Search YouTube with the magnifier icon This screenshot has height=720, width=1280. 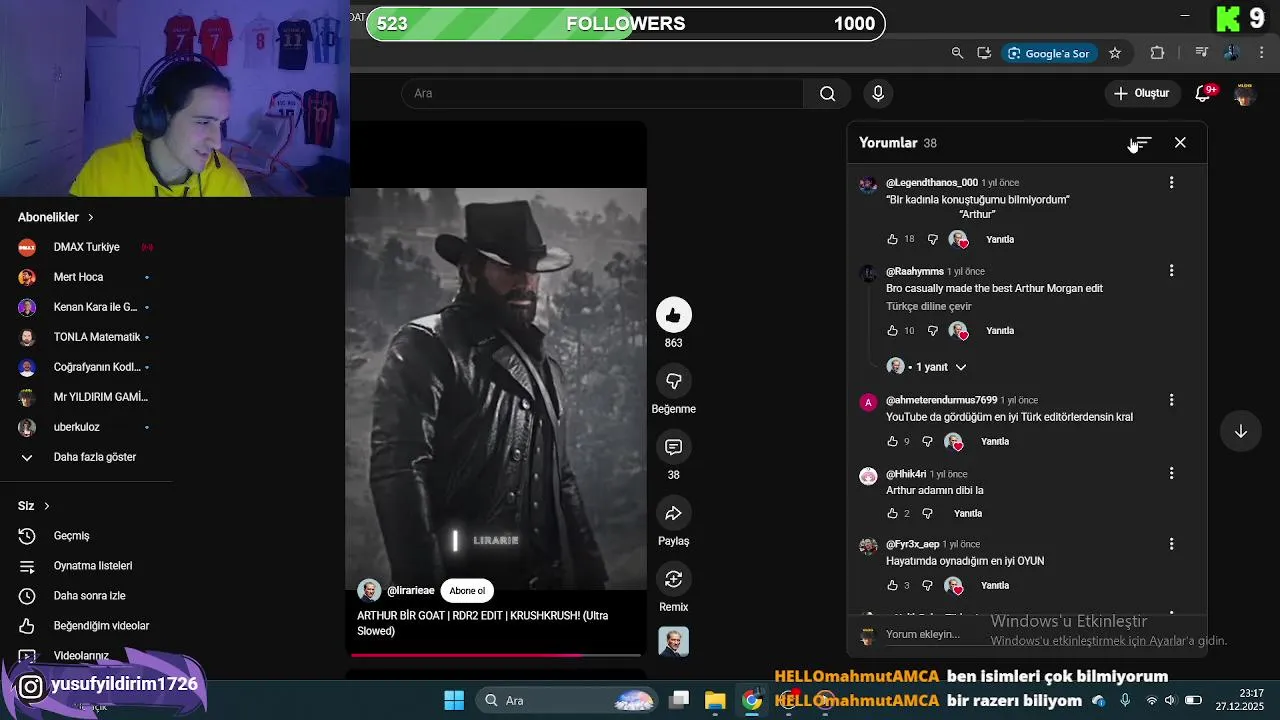click(827, 93)
